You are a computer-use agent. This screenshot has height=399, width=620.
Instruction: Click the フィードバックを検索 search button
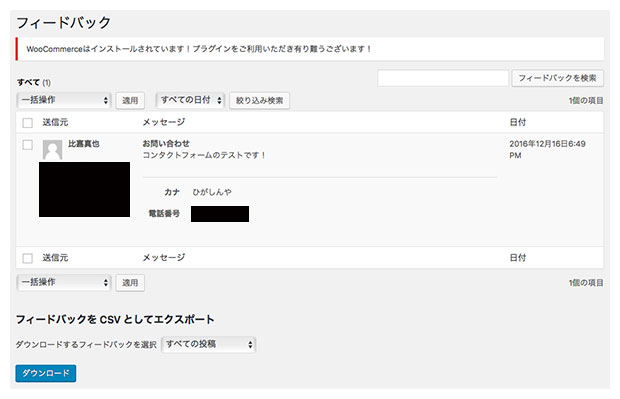558,78
